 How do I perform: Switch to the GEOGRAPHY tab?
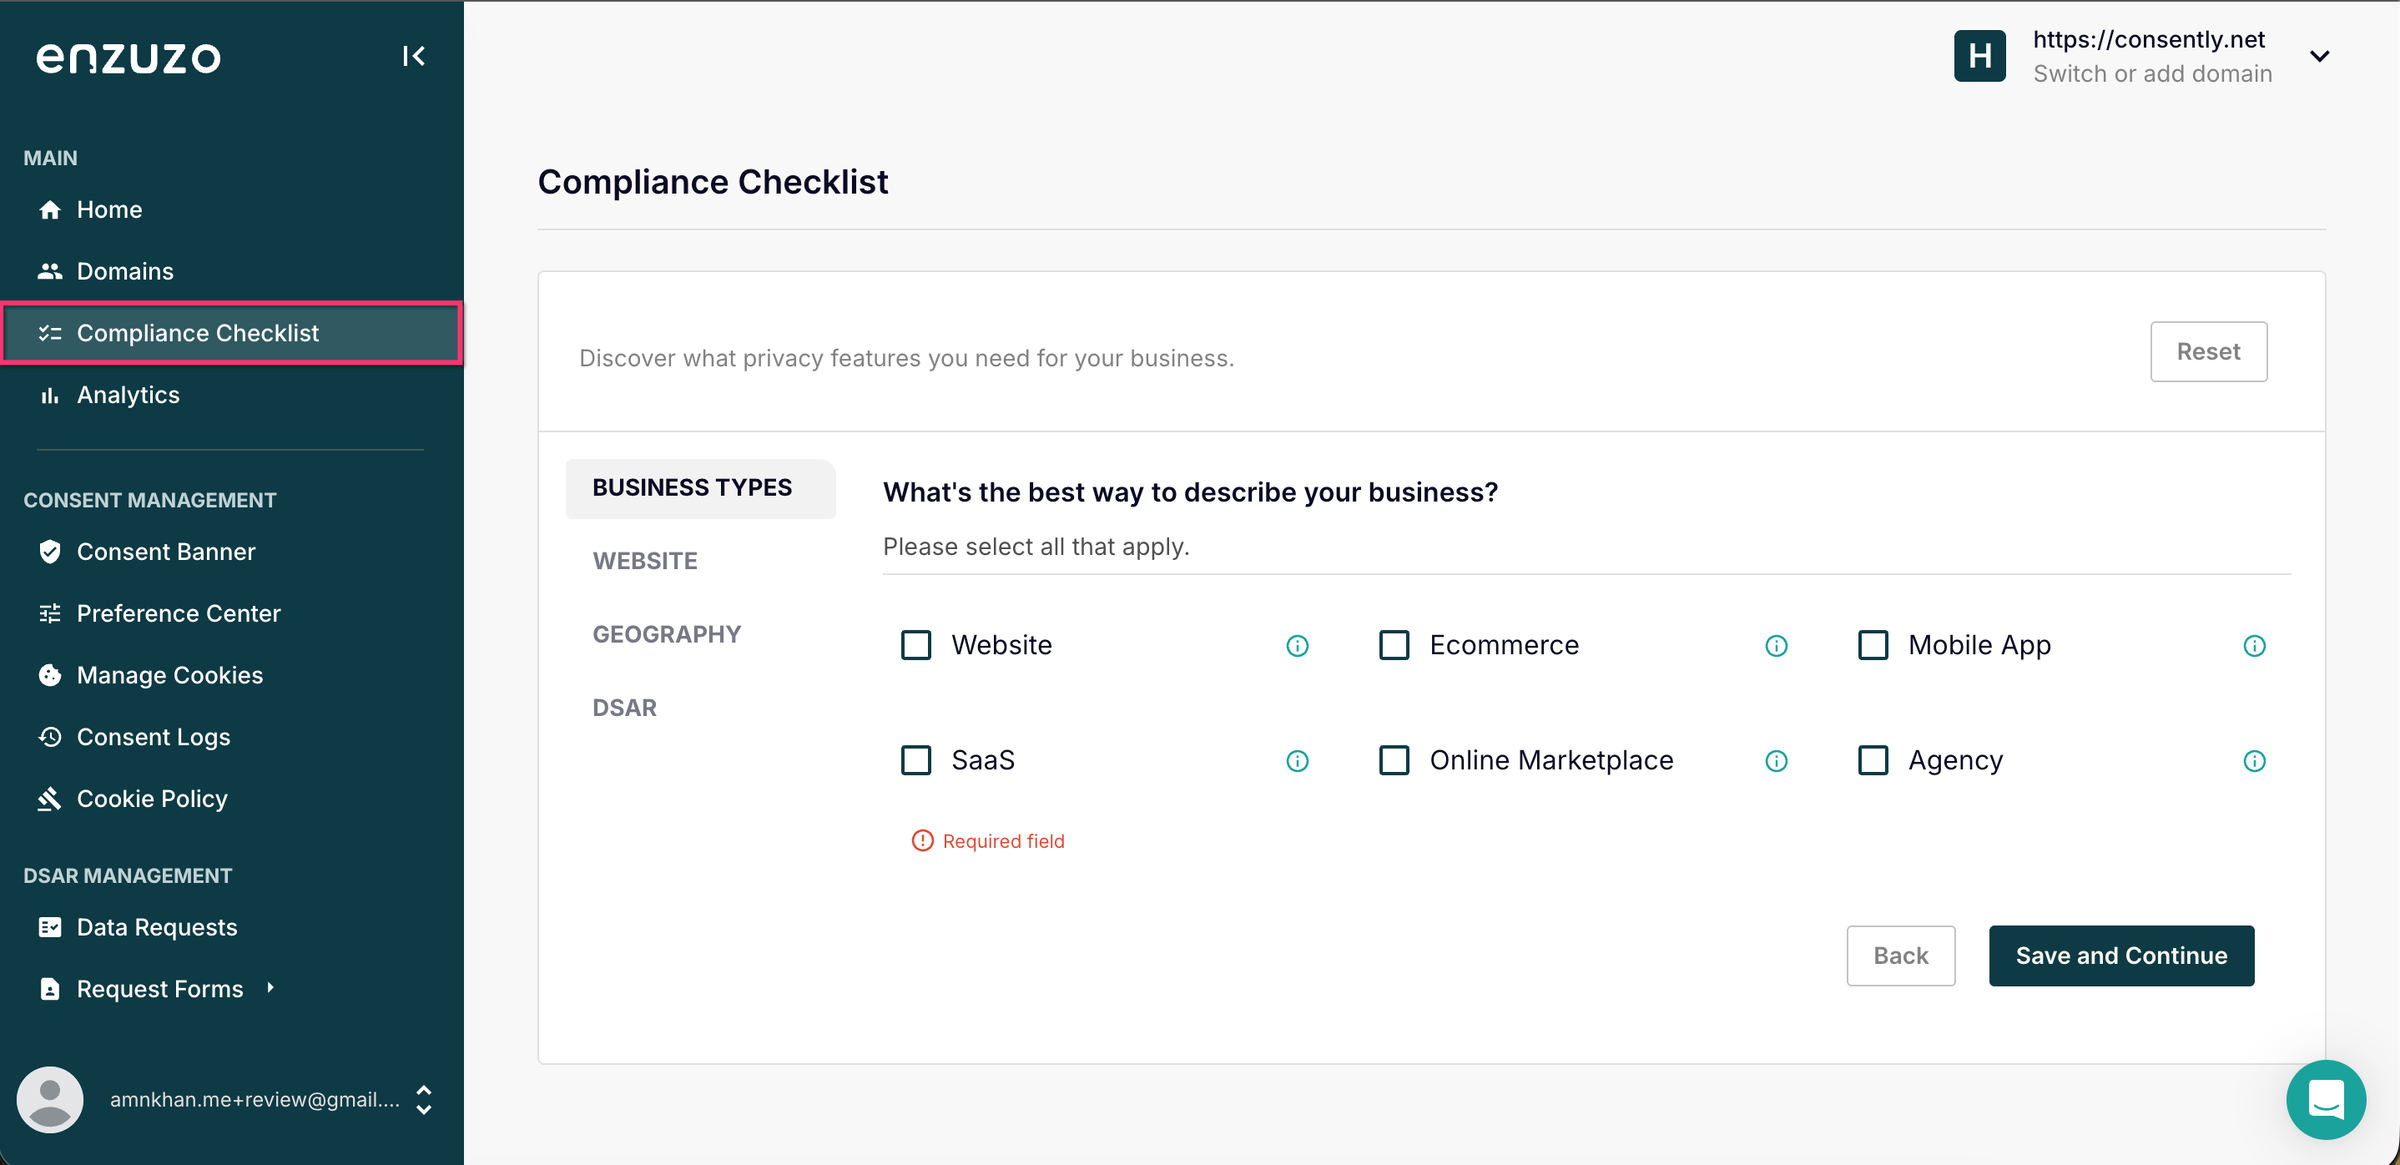tap(667, 635)
